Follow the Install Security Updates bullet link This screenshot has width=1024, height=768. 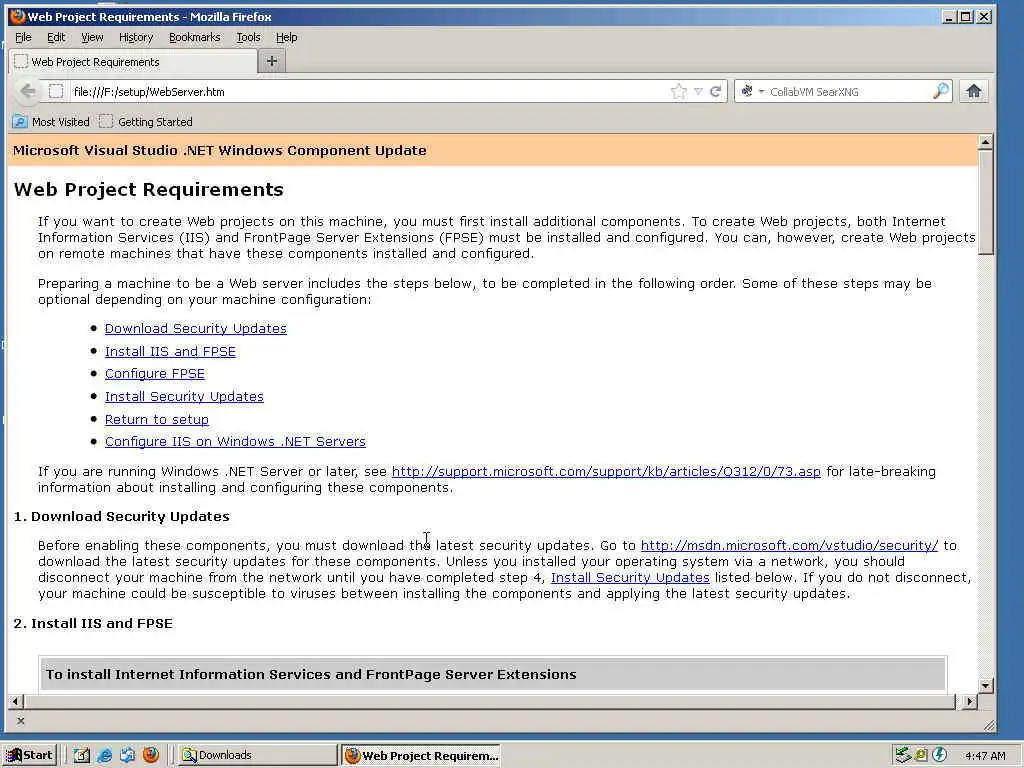coord(184,396)
